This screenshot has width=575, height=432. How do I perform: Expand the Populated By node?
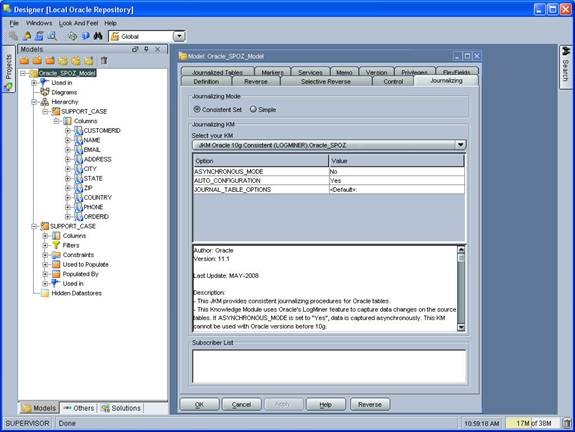pos(45,274)
